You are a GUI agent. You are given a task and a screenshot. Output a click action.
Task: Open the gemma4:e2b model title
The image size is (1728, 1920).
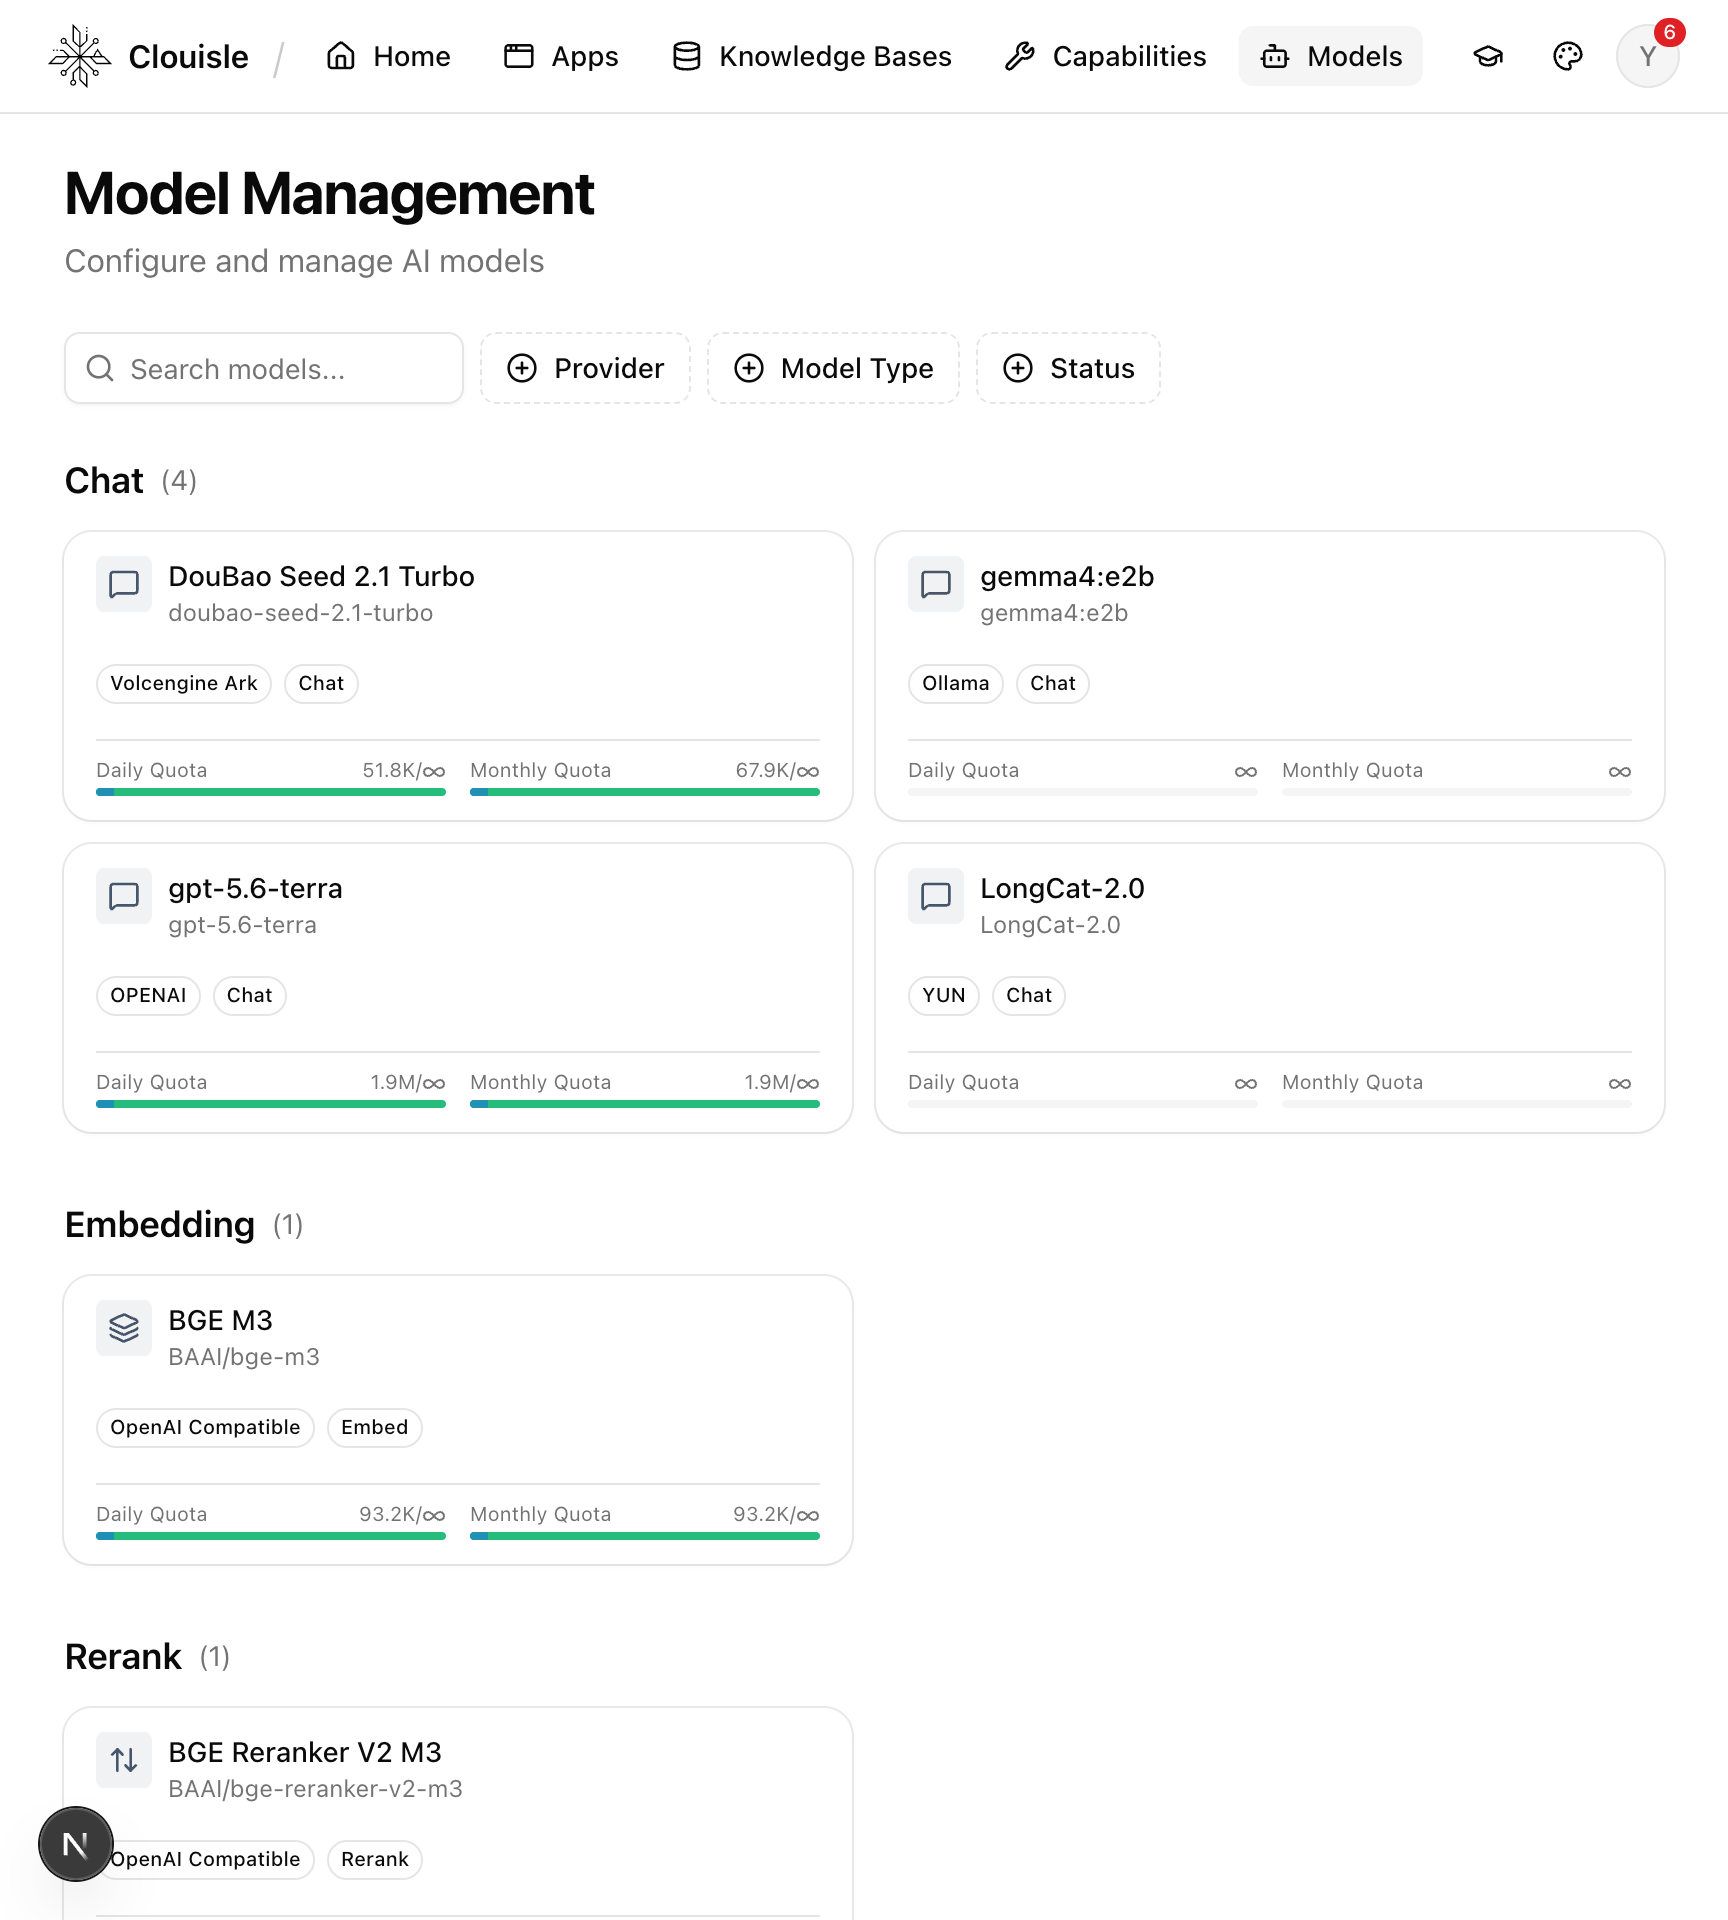(x=1067, y=577)
